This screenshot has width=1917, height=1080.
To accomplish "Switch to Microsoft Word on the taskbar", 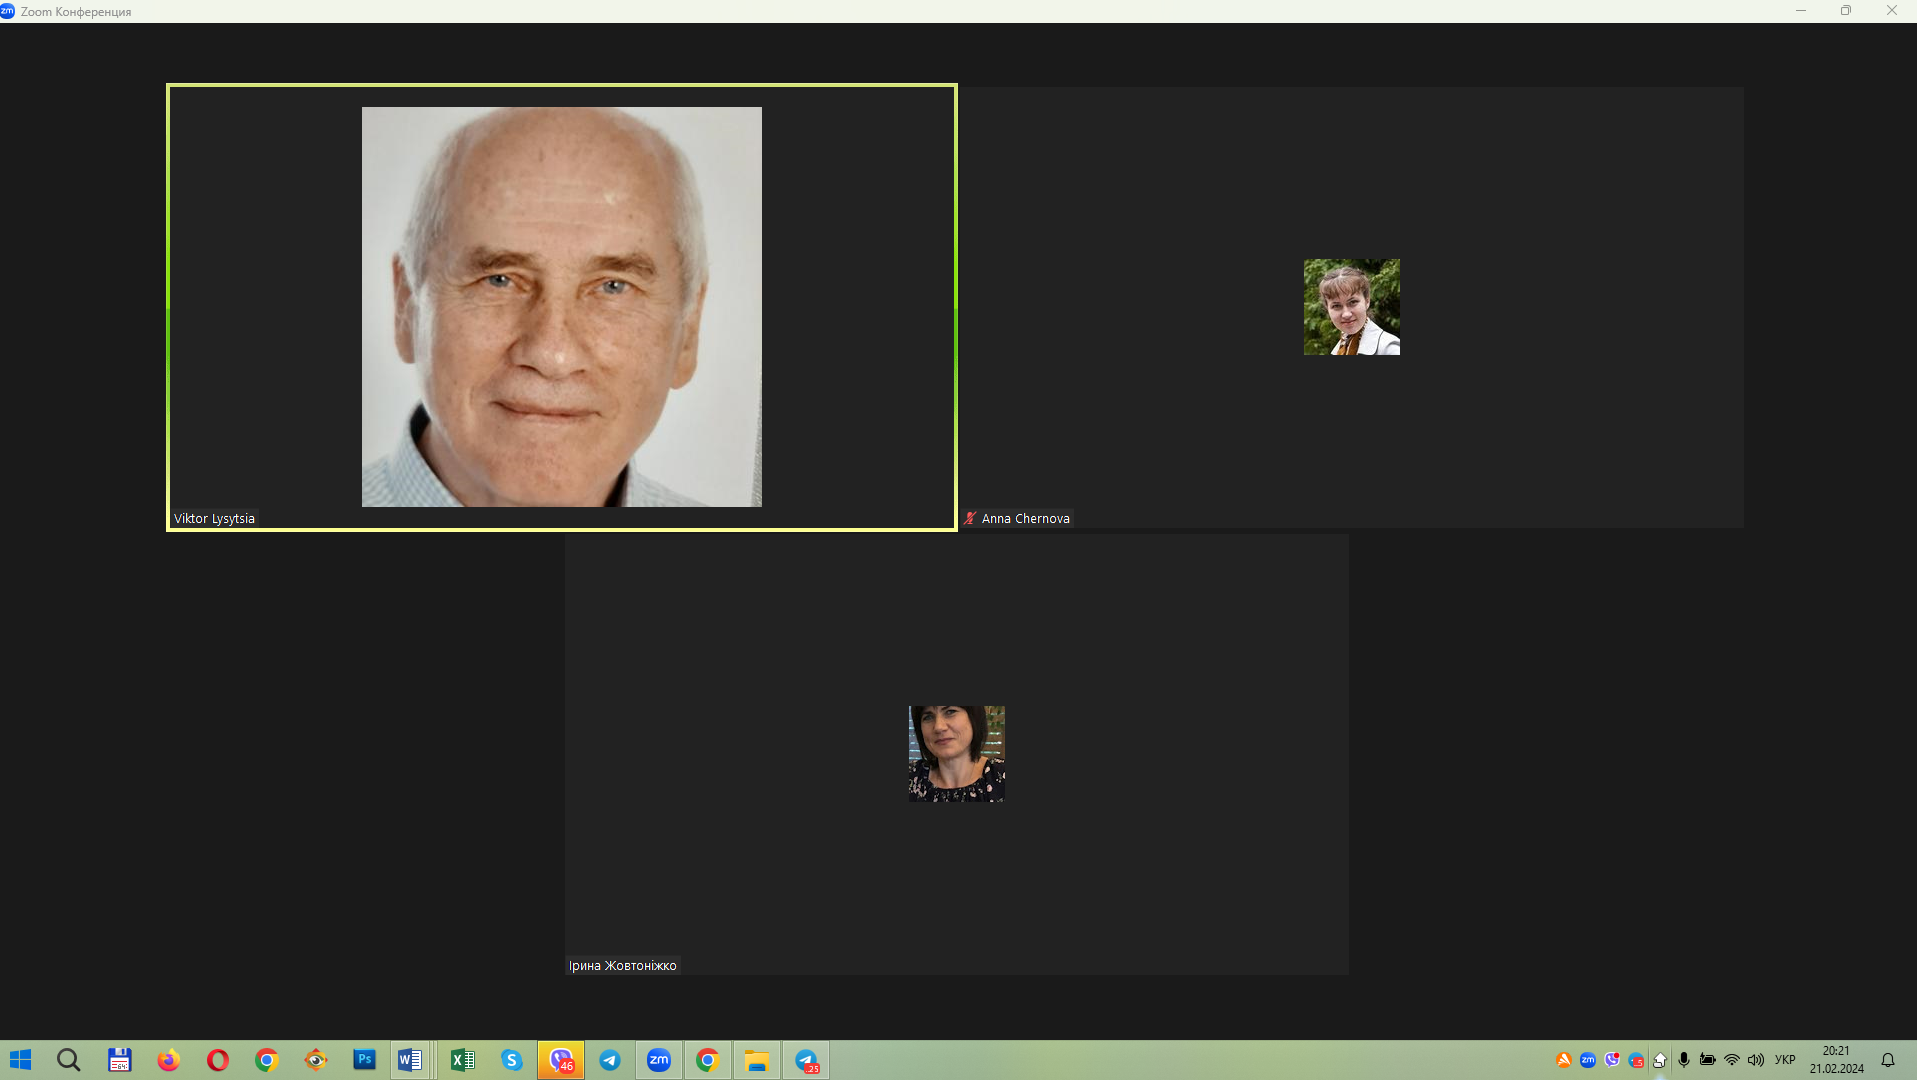I will [x=410, y=1060].
